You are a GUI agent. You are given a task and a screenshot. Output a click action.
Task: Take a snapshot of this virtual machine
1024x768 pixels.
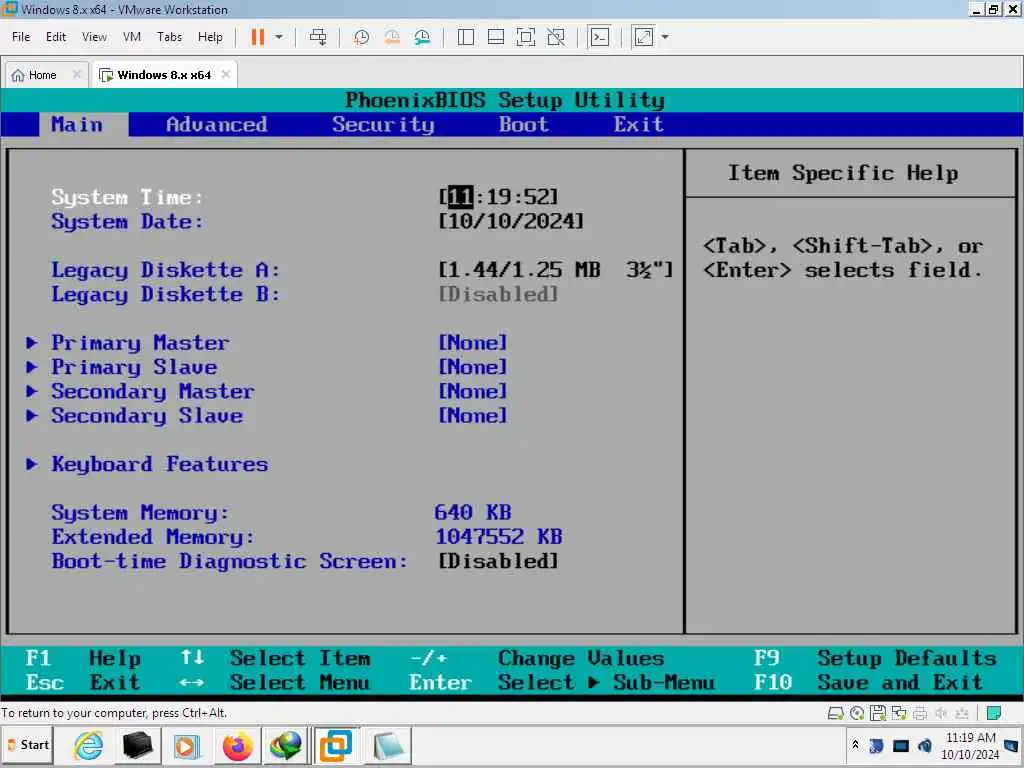tap(361, 37)
